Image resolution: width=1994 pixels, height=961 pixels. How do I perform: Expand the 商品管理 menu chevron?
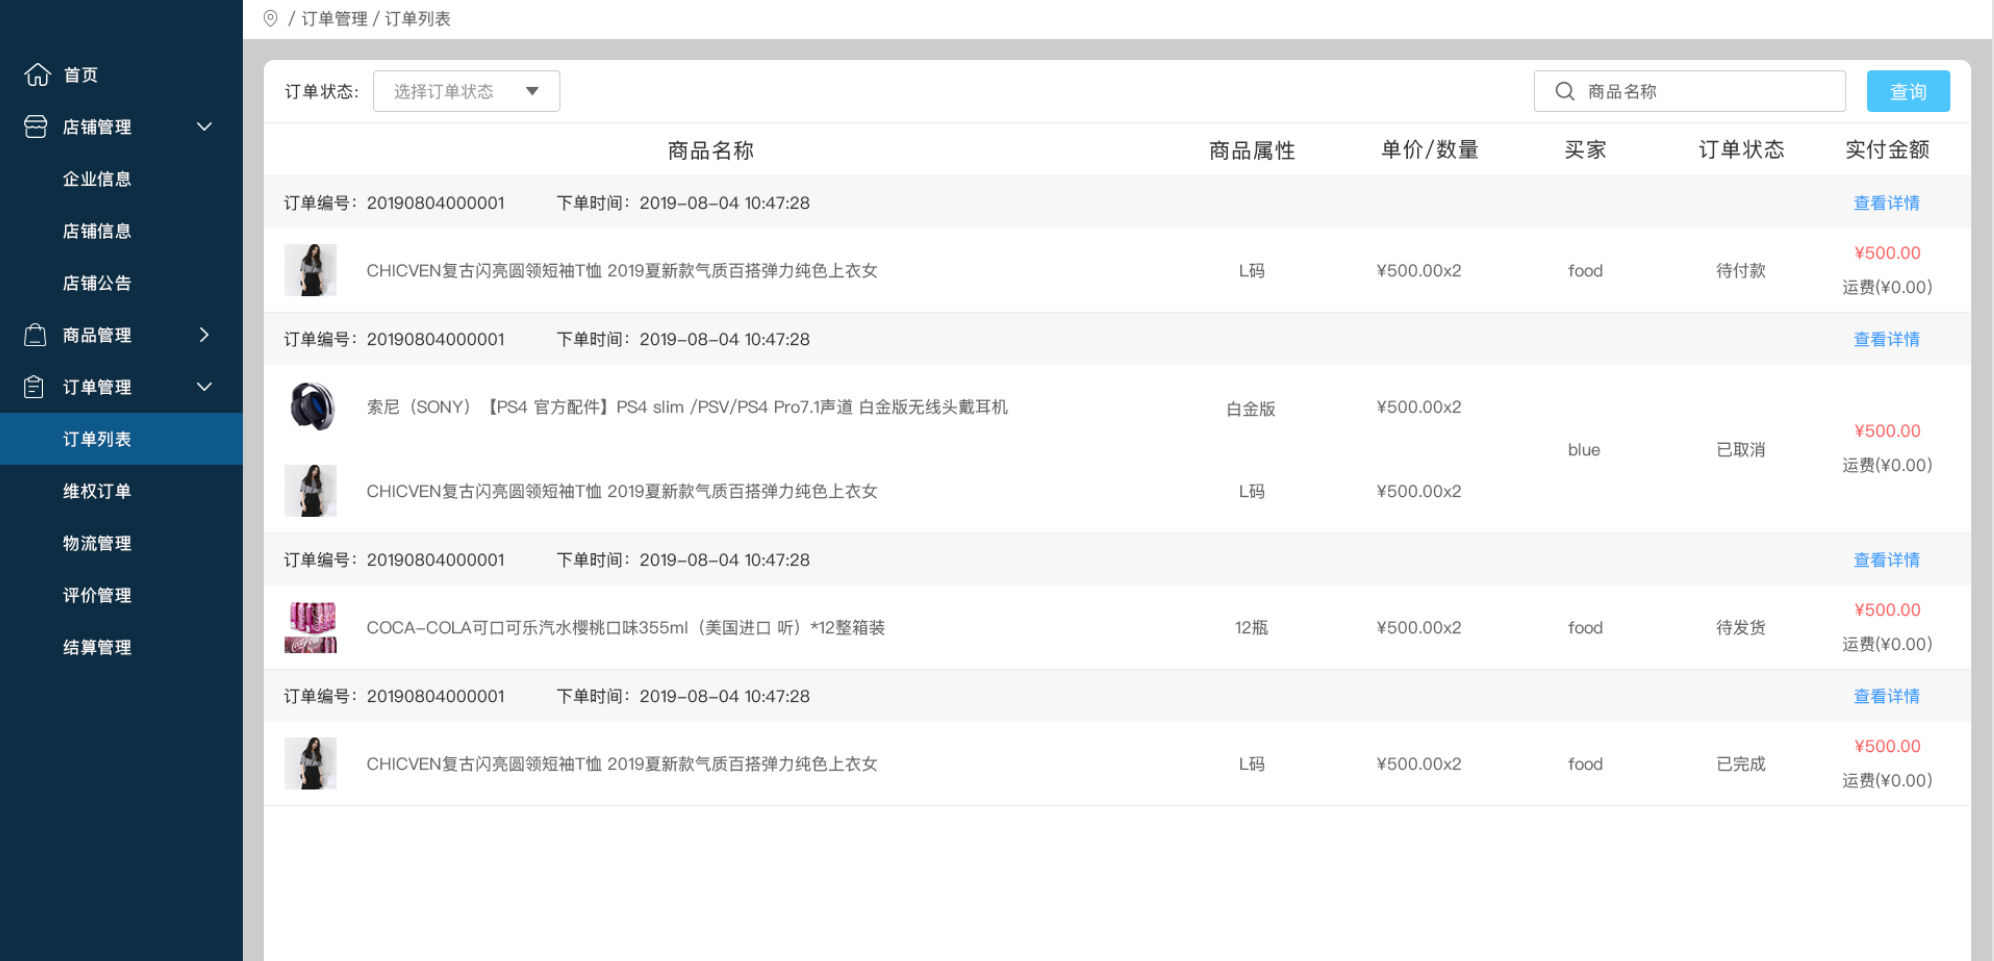tap(204, 335)
